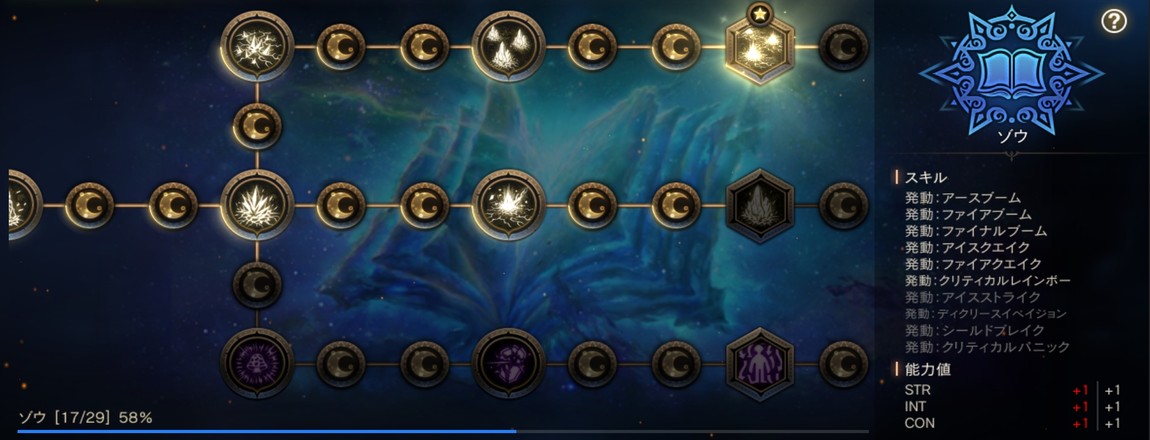This screenshot has height=440, width=1150.
Task: Select the ground explosion node in middle row
Action: coord(509,205)
